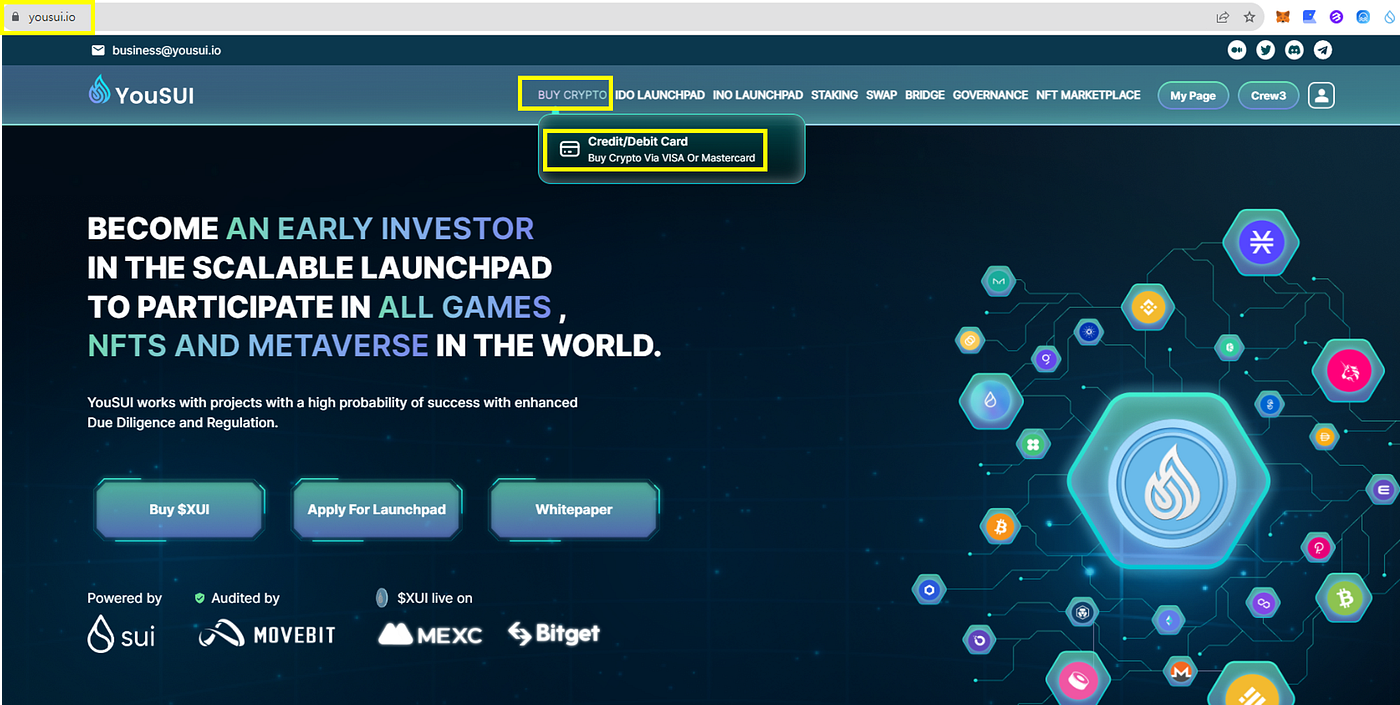Click the business@yousui.io email link
The height and width of the screenshot is (705, 1400).
pyautogui.click(x=167, y=49)
